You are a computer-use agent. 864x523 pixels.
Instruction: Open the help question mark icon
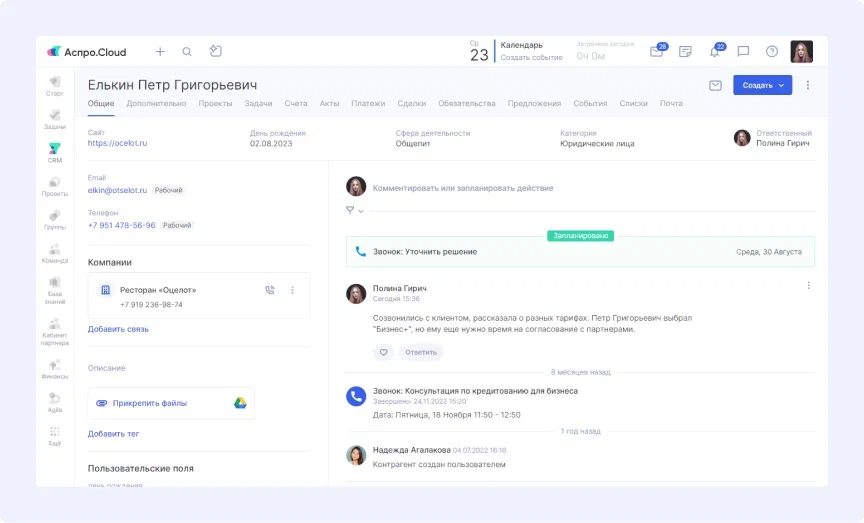pyautogui.click(x=772, y=51)
